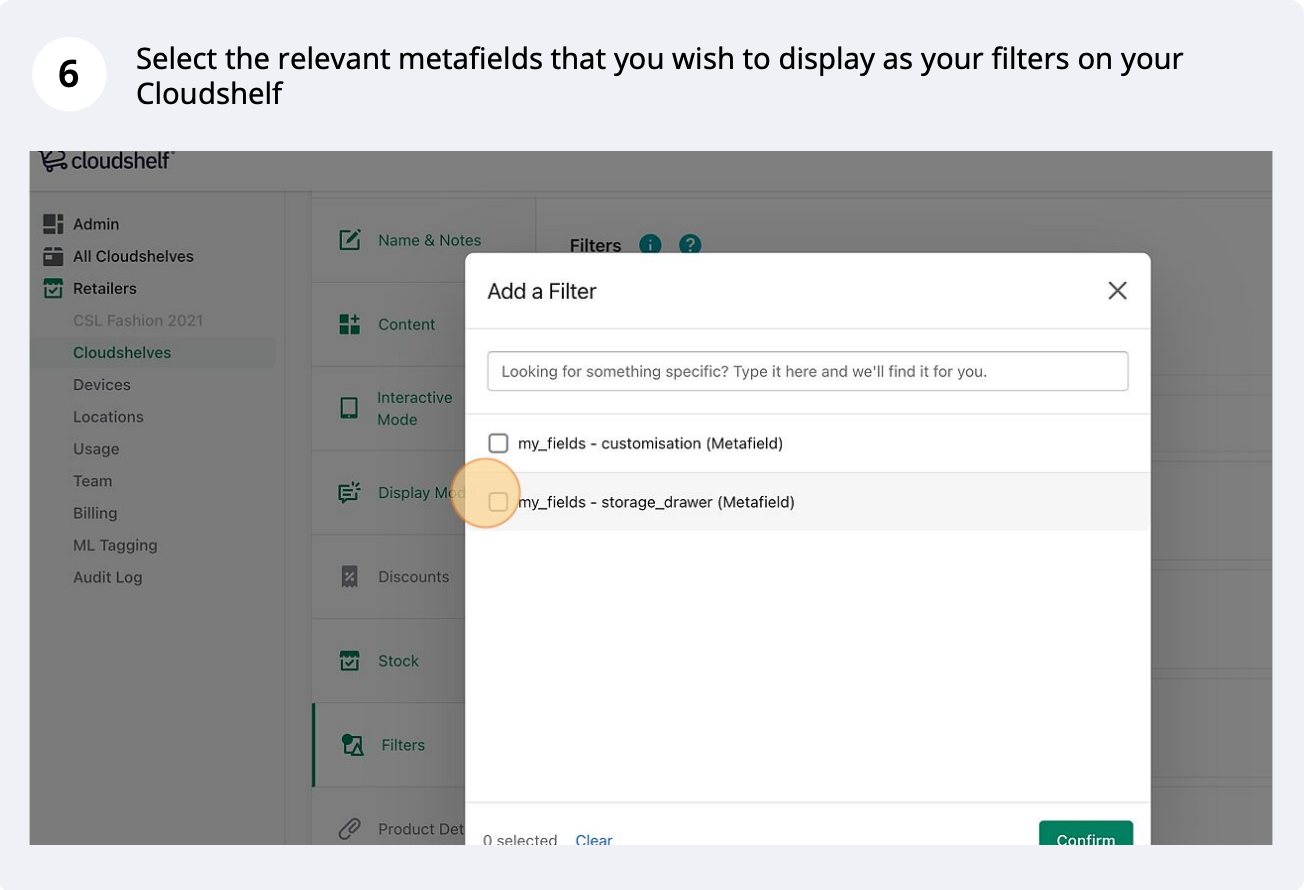Confirm the selected filters
Image resolution: width=1304 pixels, height=890 pixels.
[x=1086, y=833]
